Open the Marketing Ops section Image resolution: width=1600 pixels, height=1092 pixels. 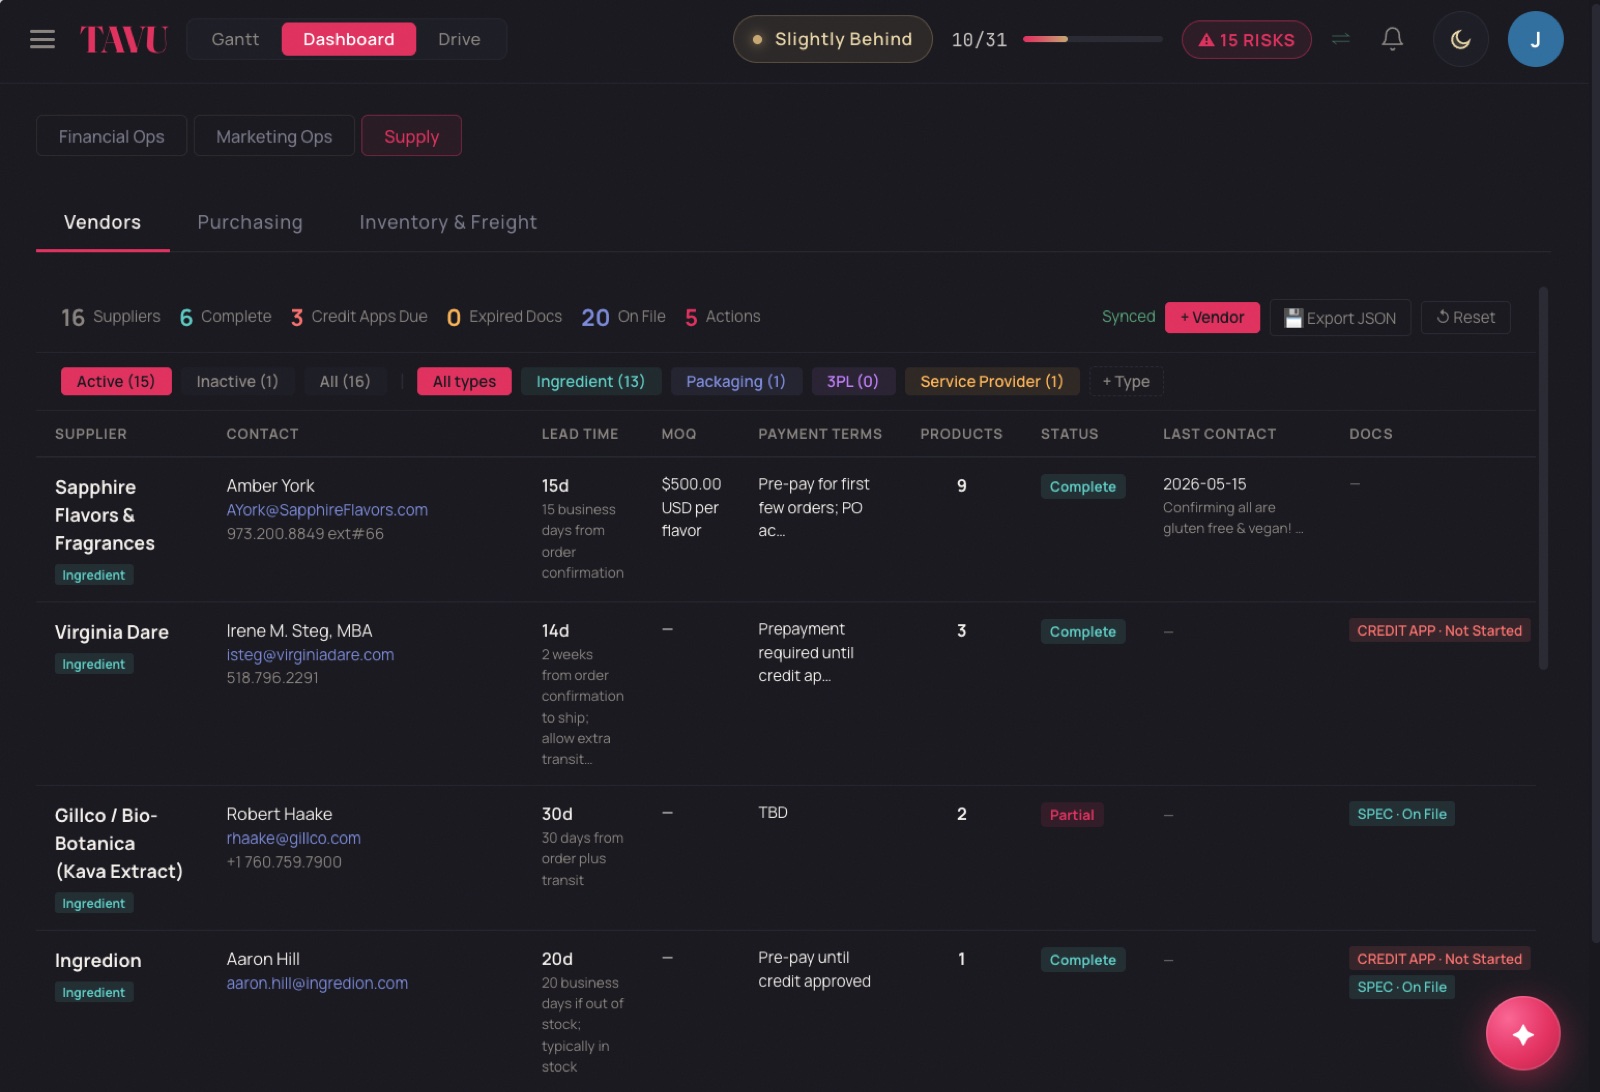coord(274,136)
